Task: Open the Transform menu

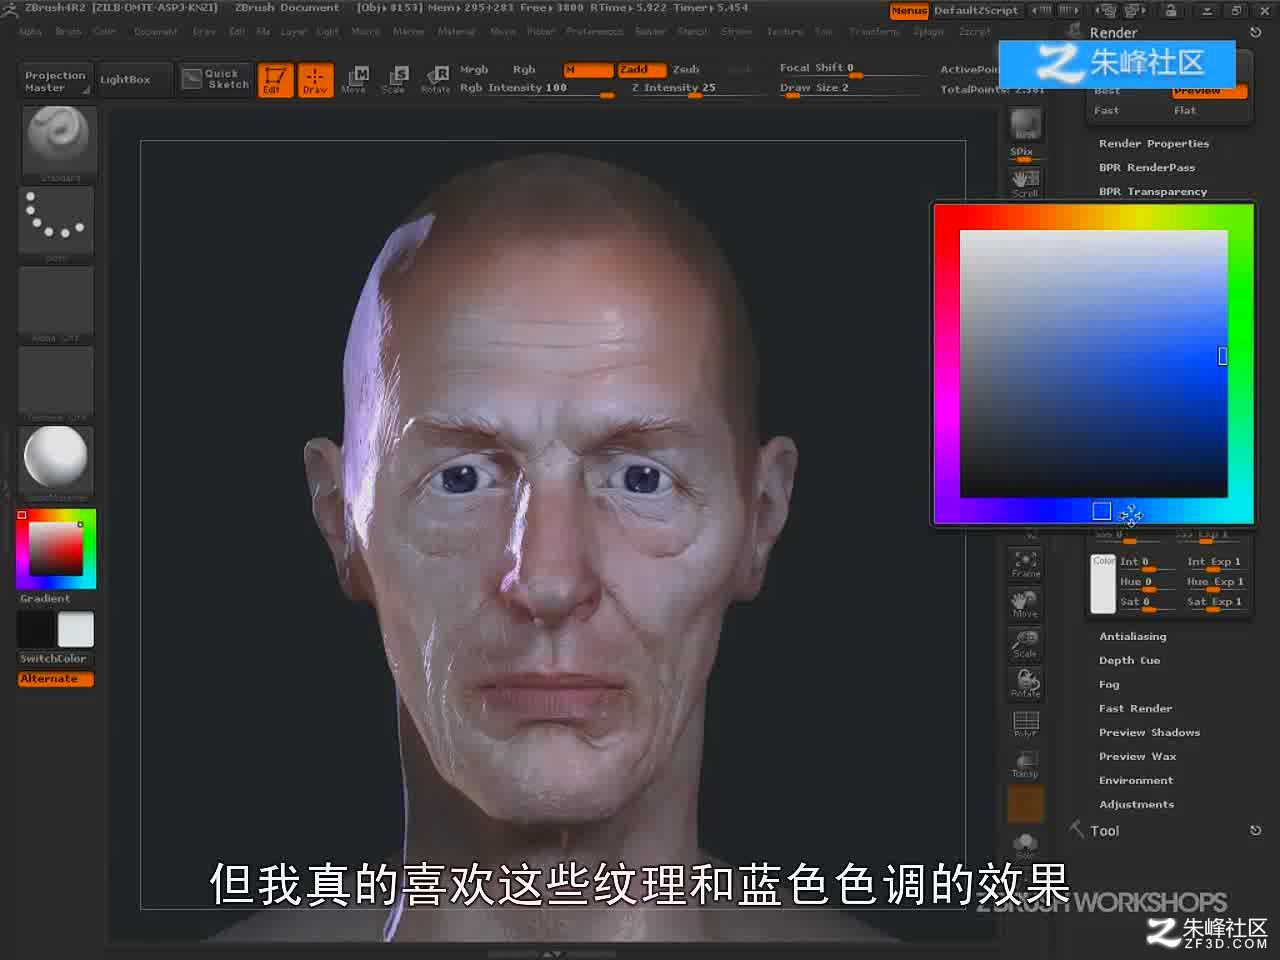Action: click(x=874, y=32)
